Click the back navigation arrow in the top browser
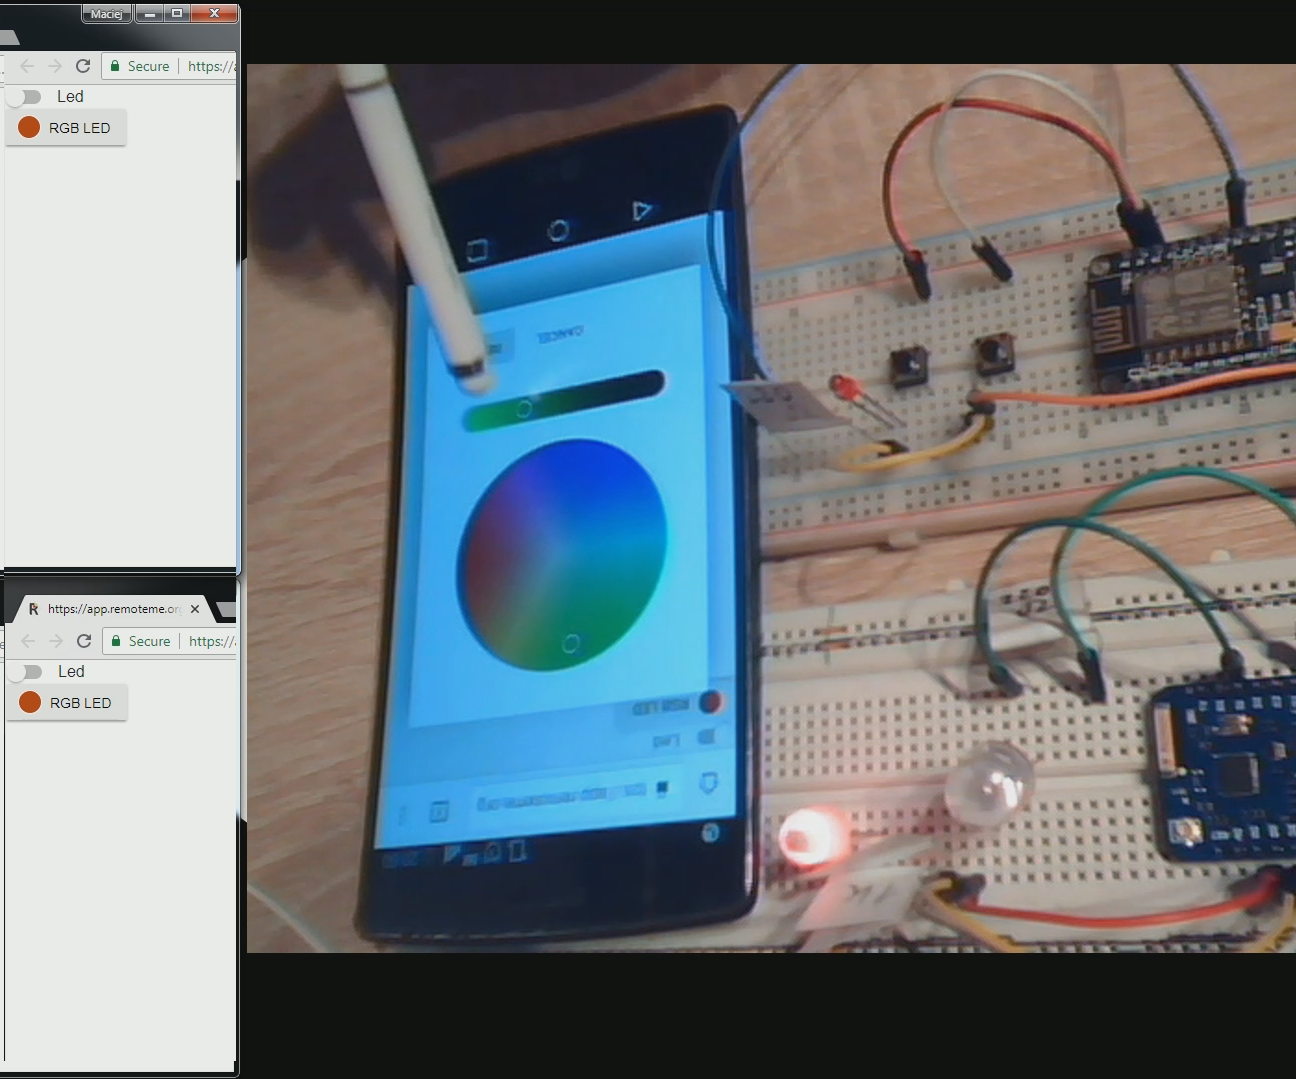 pyautogui.click(x=26, y=66)
